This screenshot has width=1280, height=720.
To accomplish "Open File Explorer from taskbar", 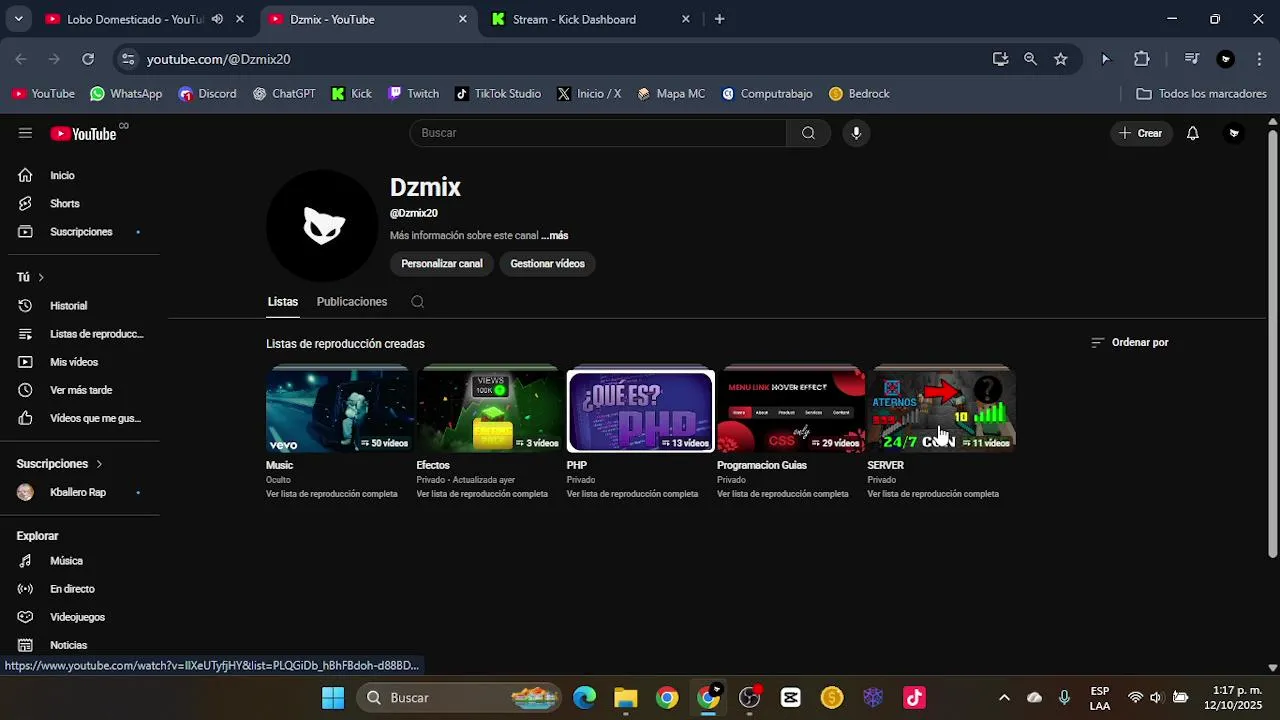I will click(x=626, y=698).
